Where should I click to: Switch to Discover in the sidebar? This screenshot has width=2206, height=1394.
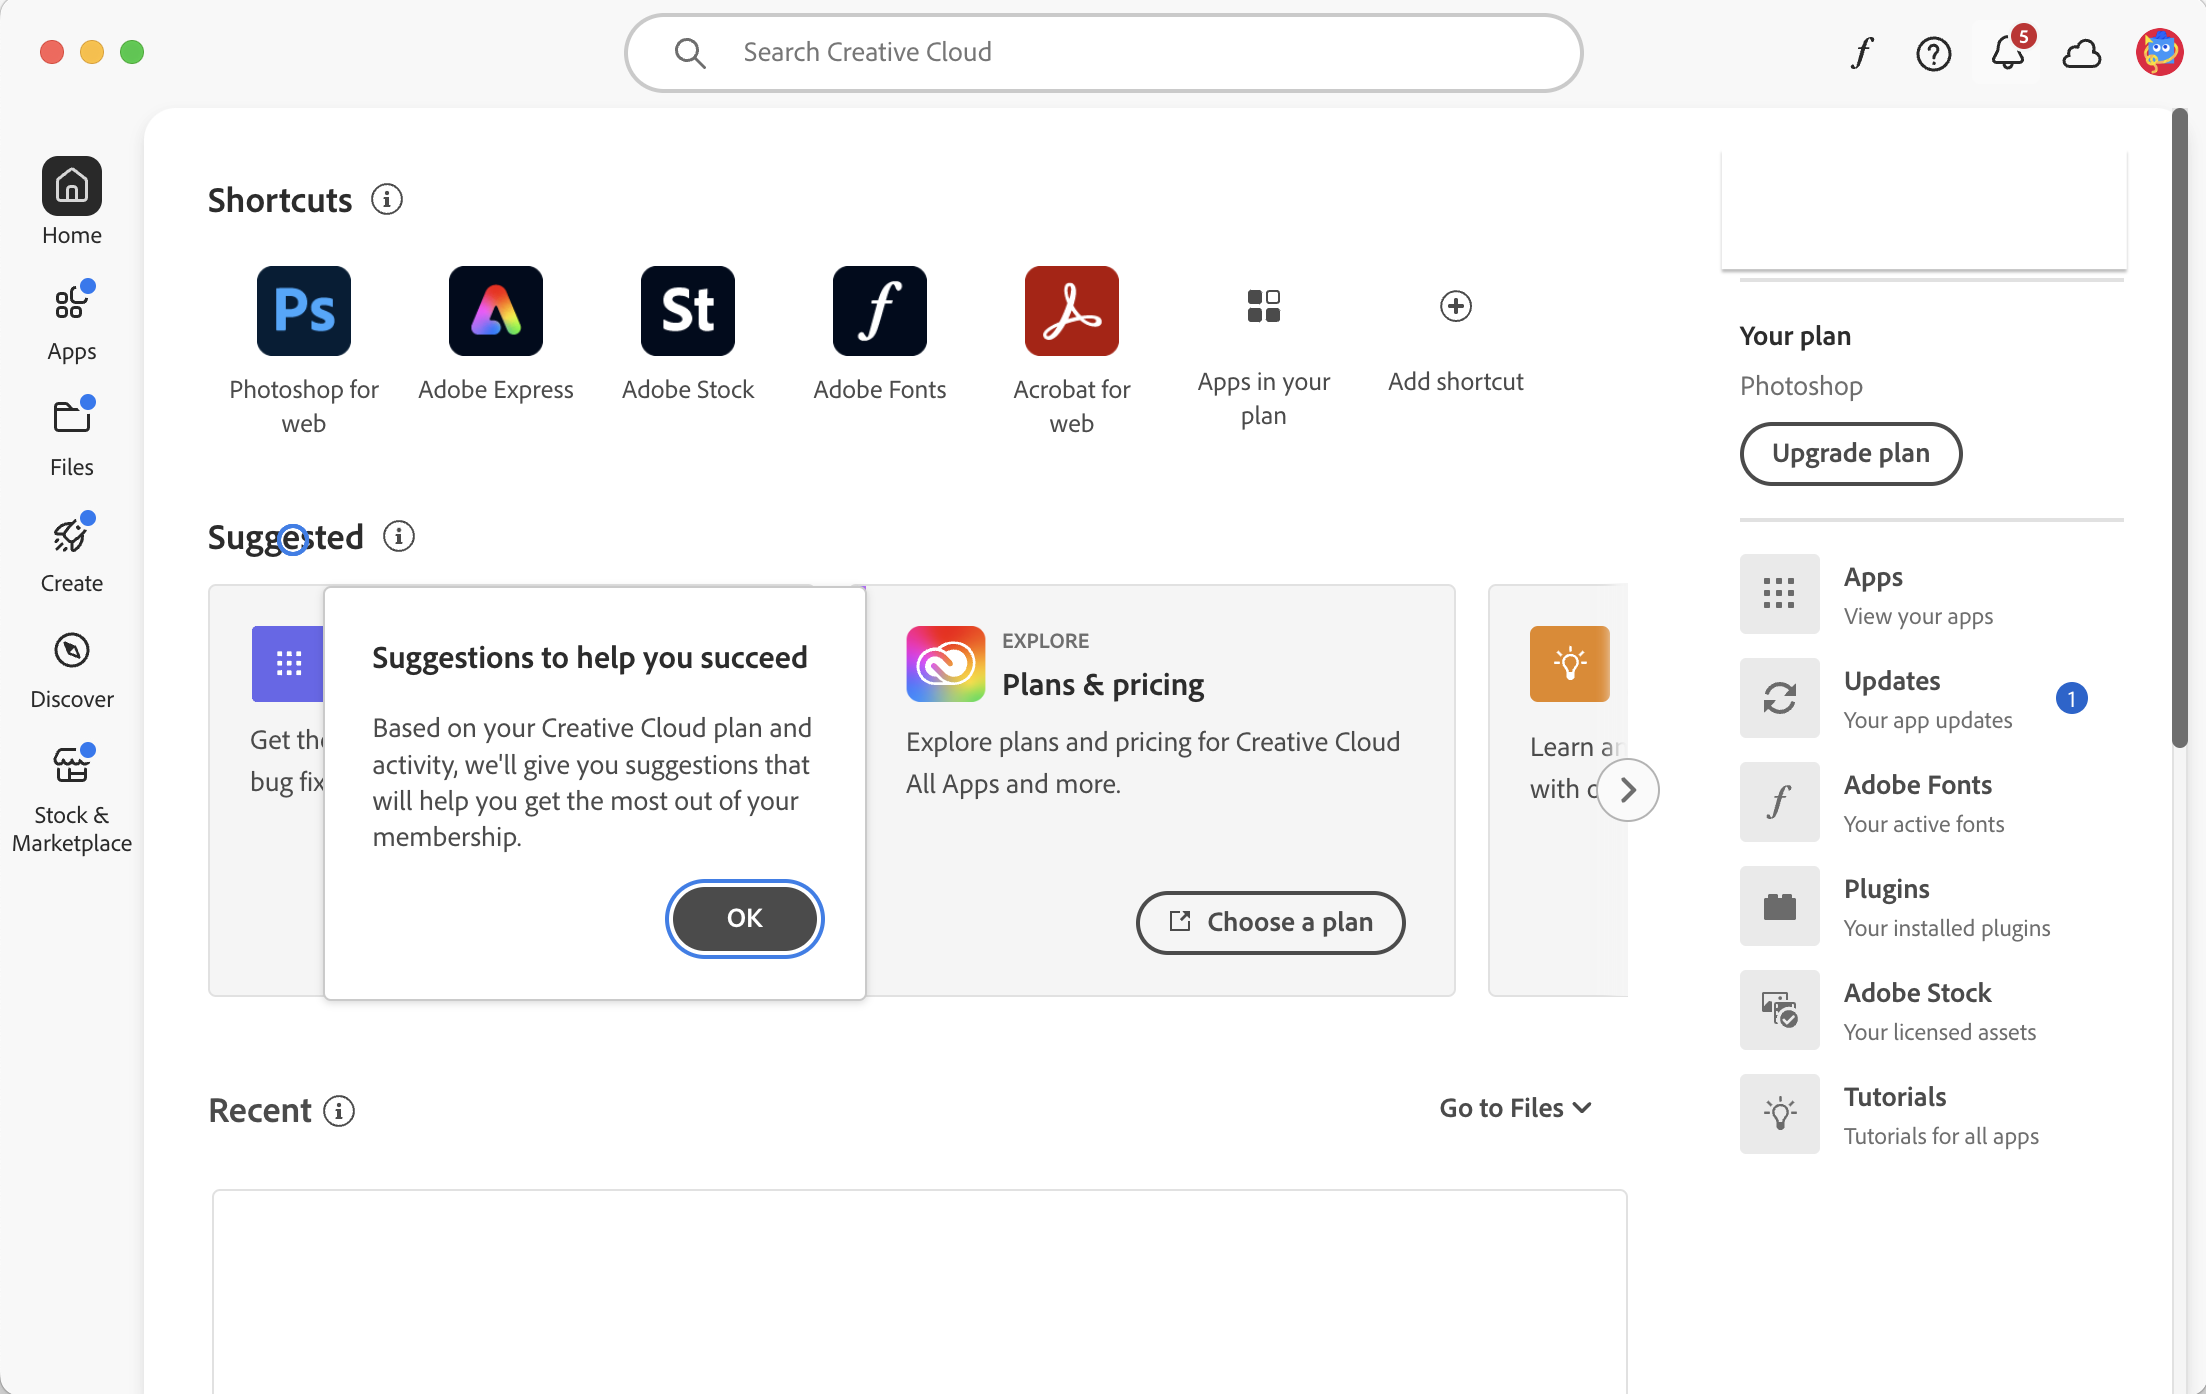coord(72,670)
